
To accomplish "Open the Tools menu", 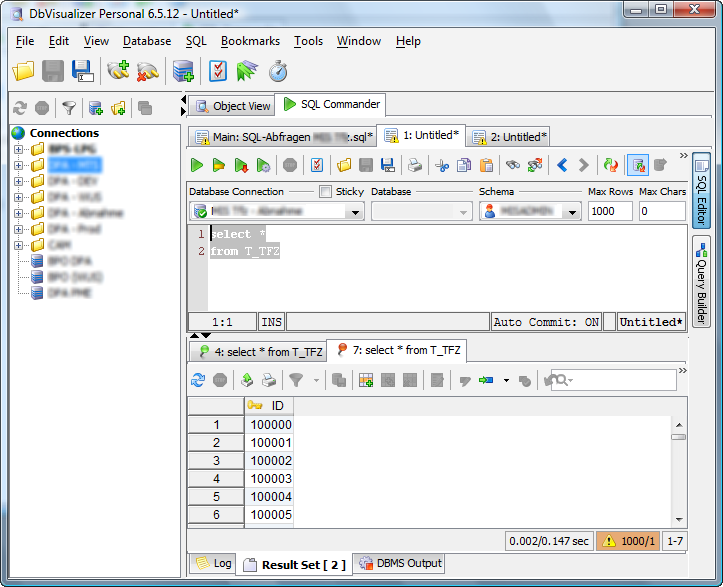I will tap(308, 41).
